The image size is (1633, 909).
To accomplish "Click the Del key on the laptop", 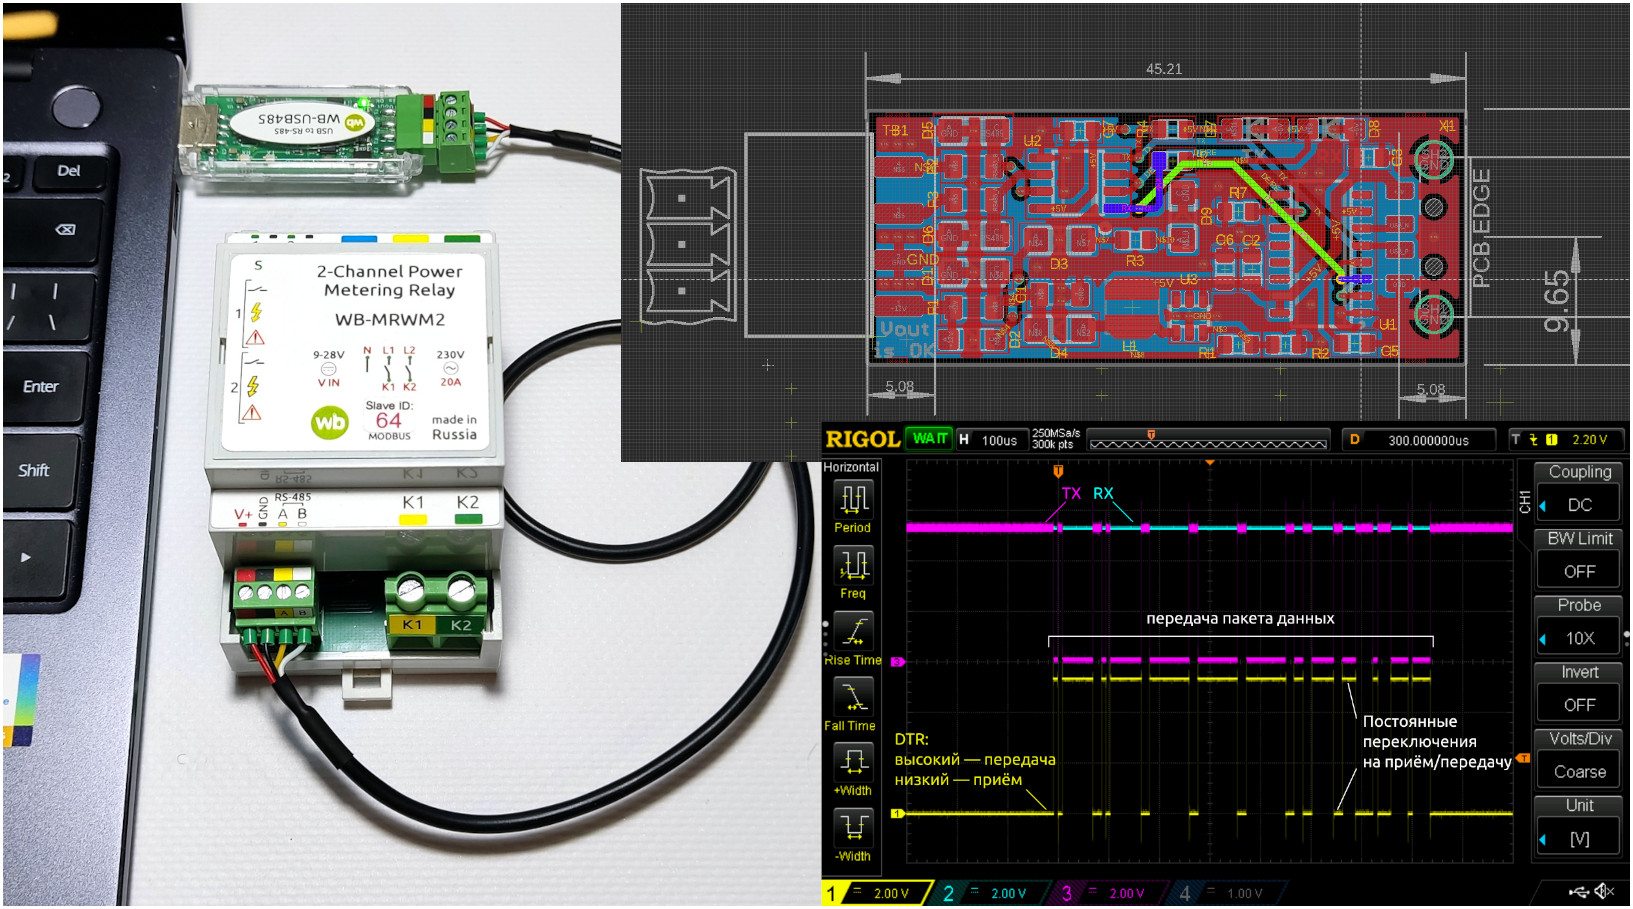I will pos(69,171).
